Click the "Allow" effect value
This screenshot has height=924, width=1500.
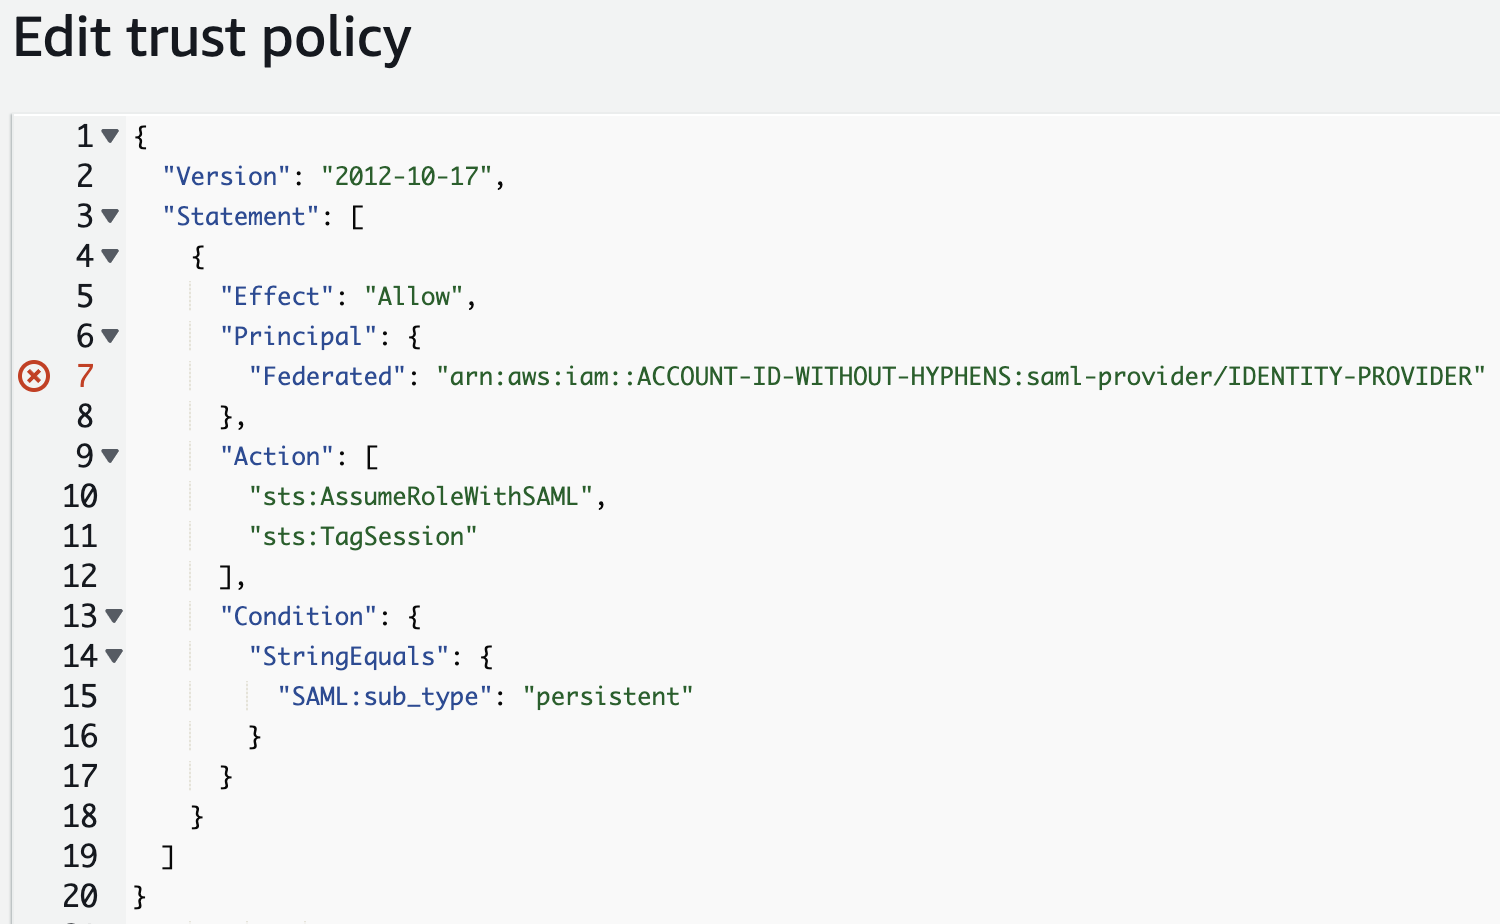click(413, 296)
